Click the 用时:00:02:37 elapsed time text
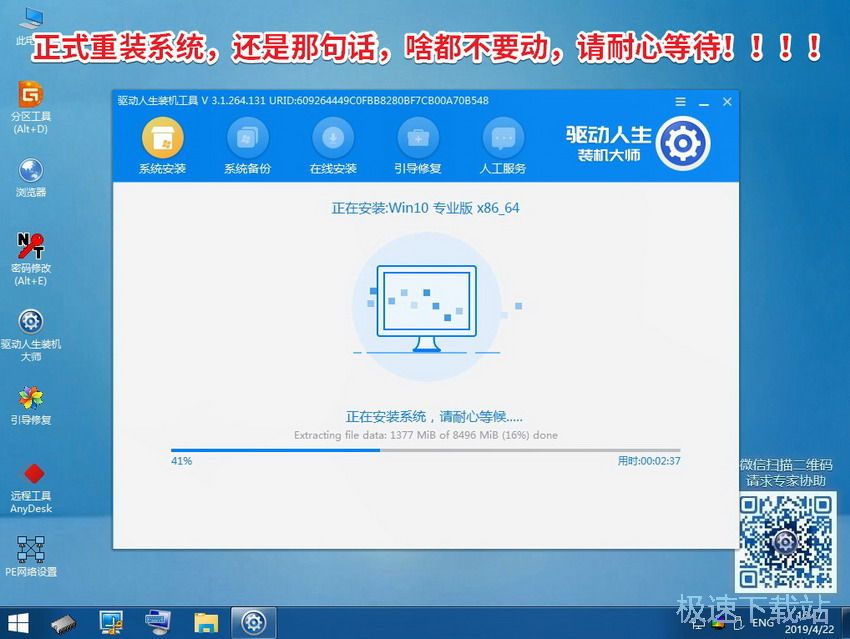850x639 pixels. [649, 461]
